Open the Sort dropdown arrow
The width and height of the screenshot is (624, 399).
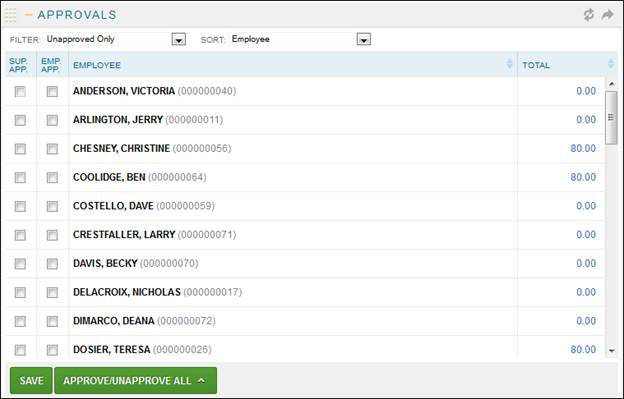point(364,39)
